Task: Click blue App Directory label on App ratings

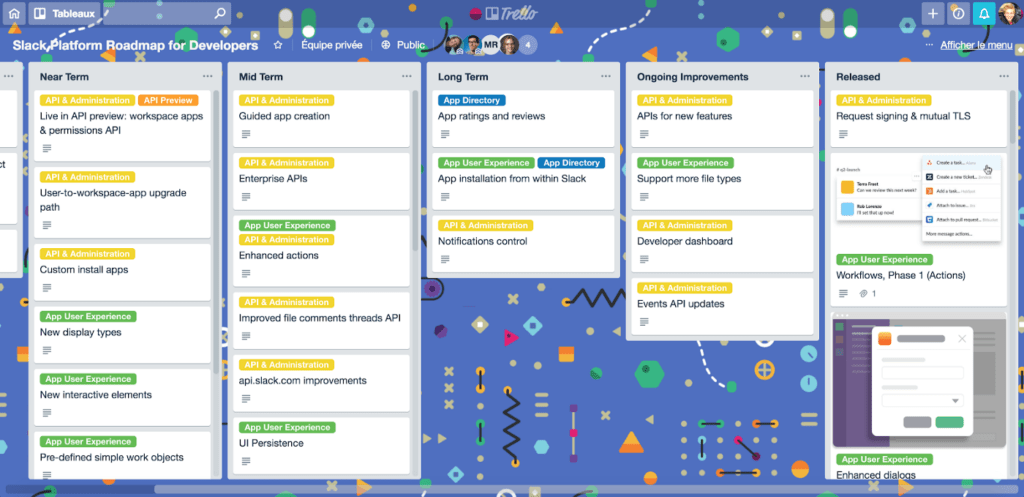Action: pos(472,100)
